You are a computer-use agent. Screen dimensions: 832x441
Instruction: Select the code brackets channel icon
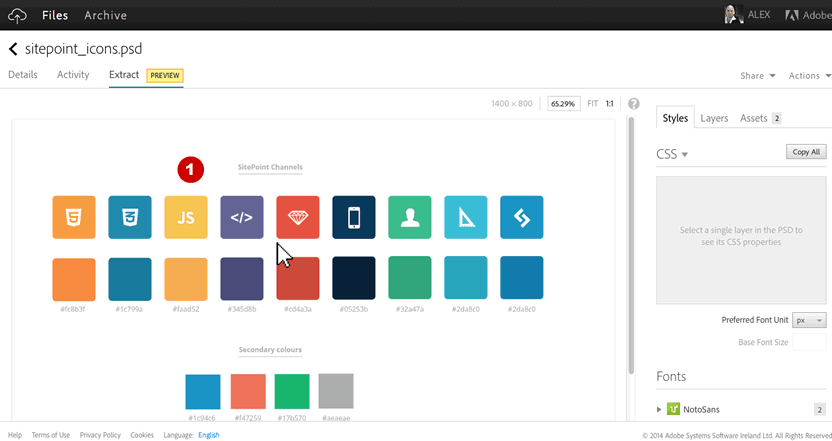tap(242, 217)
